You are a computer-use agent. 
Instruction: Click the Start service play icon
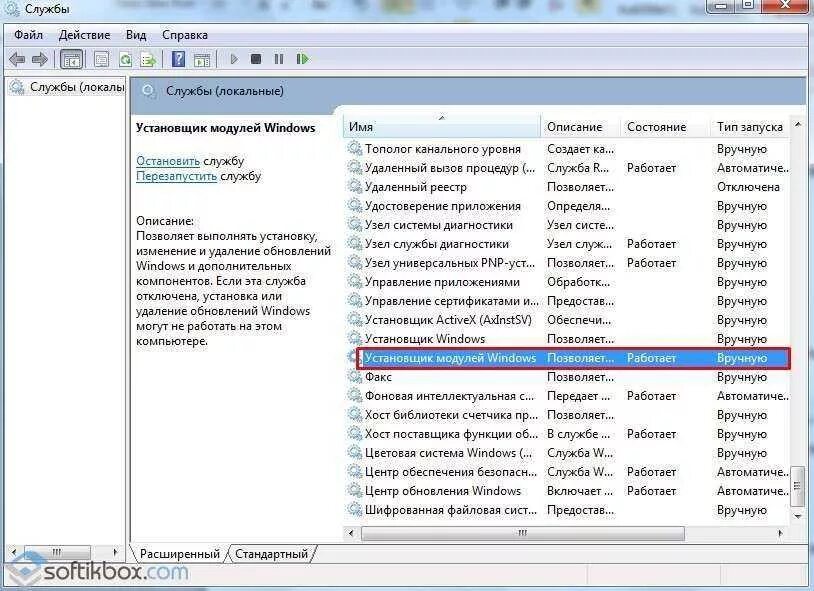[234, 59]
